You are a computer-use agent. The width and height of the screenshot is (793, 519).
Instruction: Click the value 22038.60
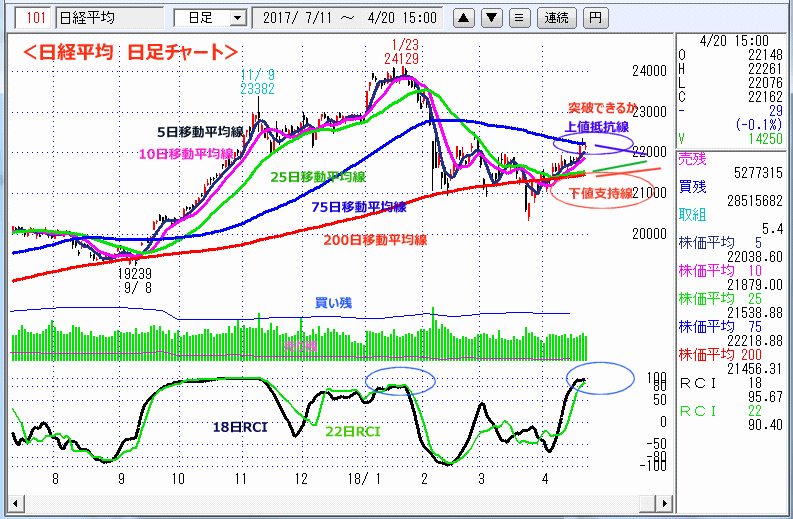coord(755,256)
